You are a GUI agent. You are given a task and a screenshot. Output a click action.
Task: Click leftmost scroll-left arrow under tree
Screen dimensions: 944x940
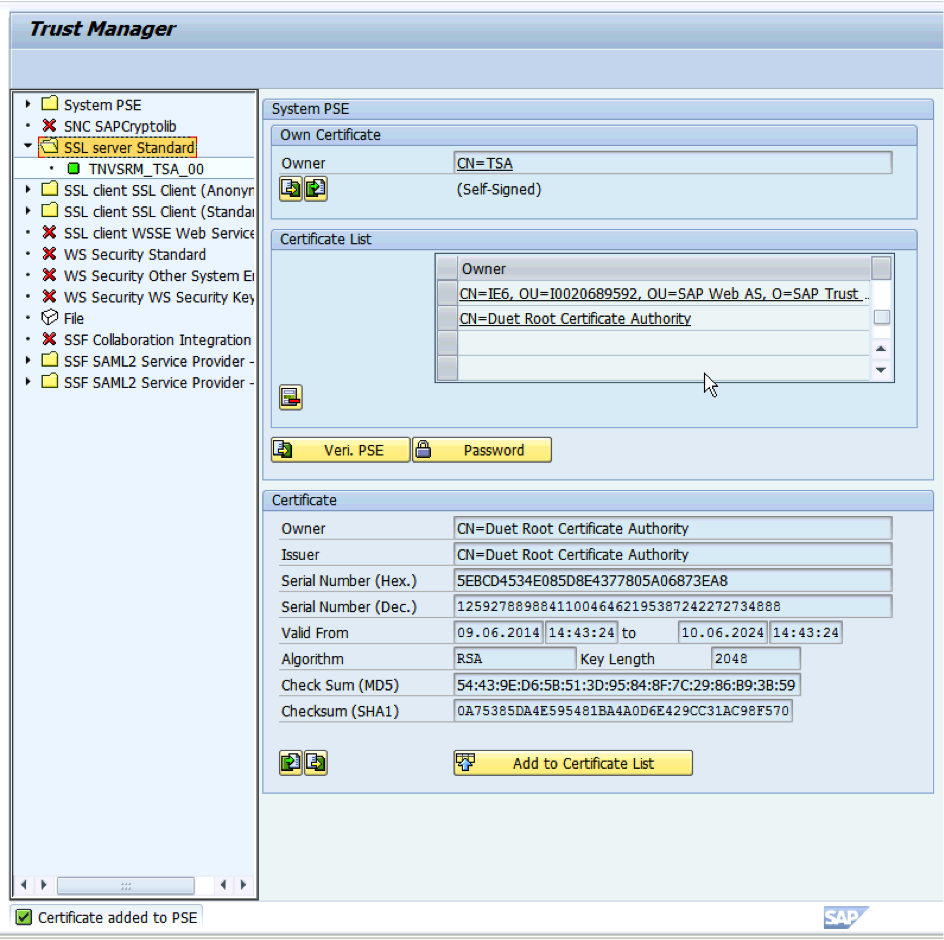[23, 885]
